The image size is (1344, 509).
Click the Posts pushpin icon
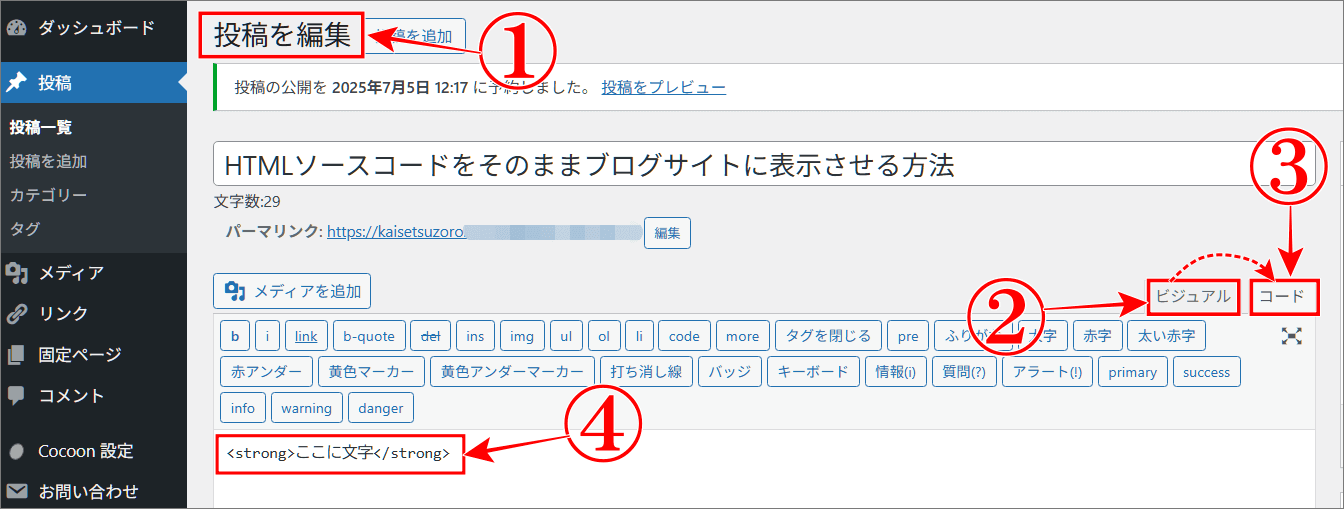click(x=16, y=83)
